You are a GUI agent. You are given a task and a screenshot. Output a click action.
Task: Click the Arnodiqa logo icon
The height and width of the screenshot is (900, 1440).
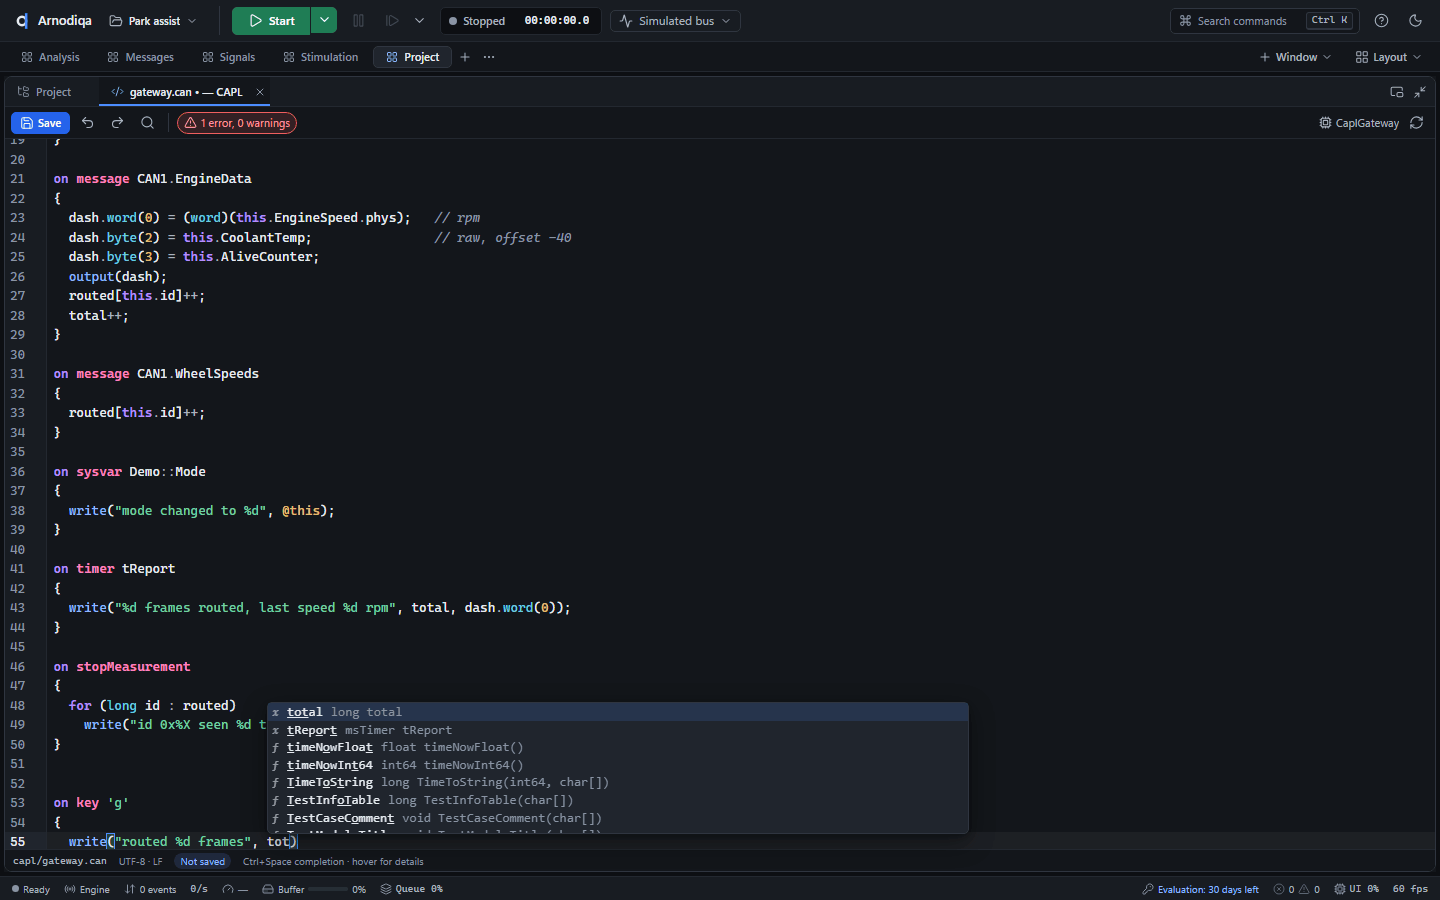click(21, 21)
